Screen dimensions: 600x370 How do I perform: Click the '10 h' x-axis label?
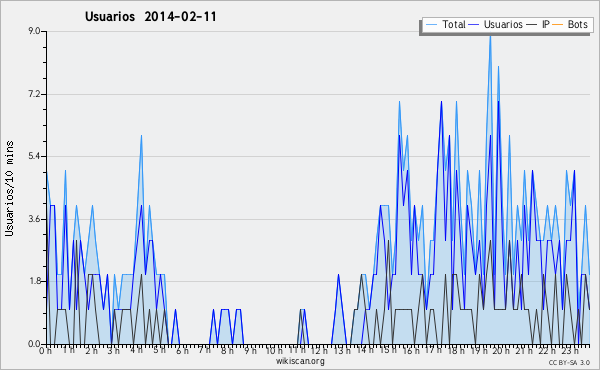pyautogui.click(x=274, y=351)
